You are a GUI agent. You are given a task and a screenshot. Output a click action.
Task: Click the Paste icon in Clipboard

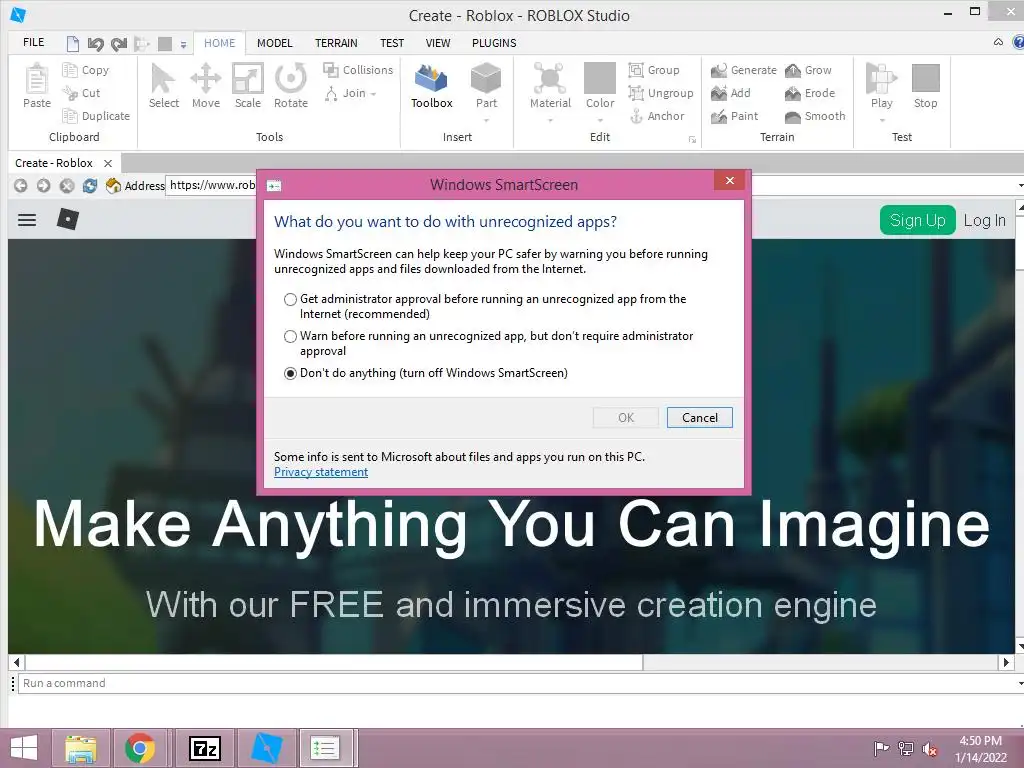37,80
